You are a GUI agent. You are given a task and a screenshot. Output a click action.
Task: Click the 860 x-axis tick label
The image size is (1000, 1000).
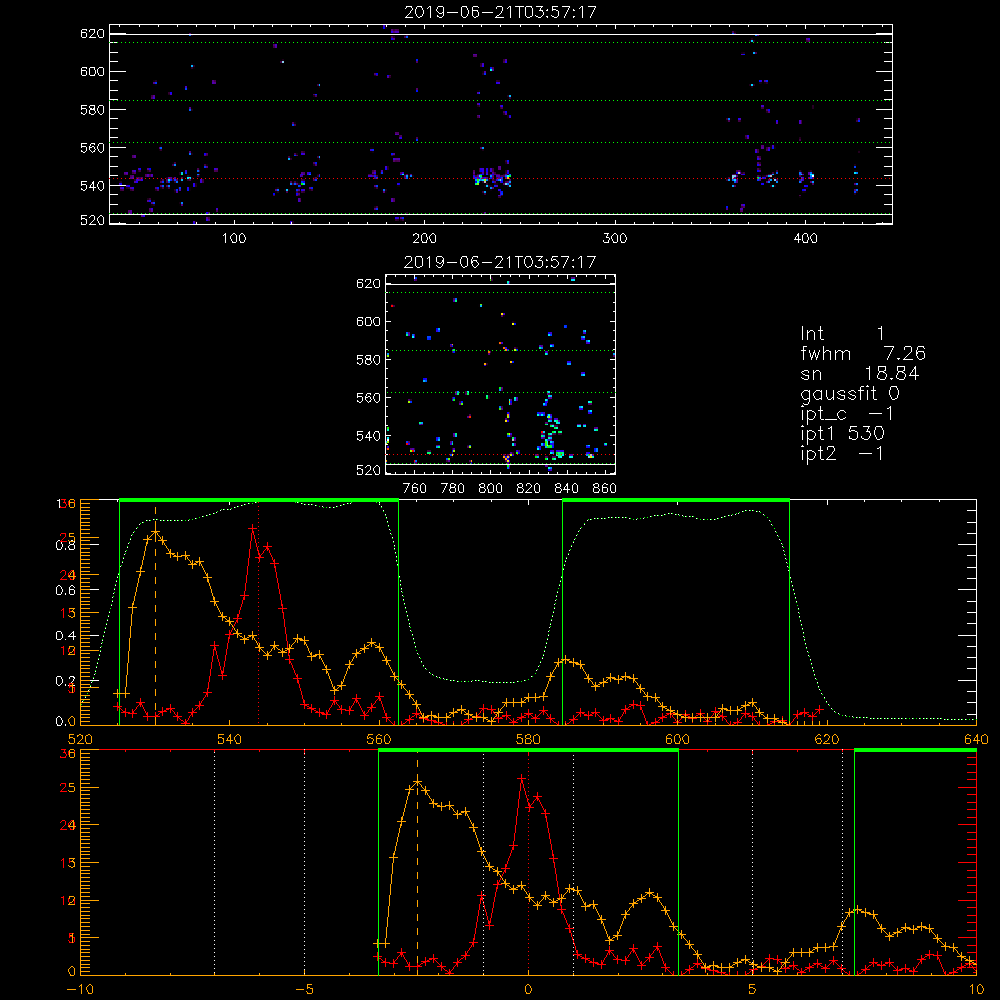pyautogui.click(x=605, y=489)
